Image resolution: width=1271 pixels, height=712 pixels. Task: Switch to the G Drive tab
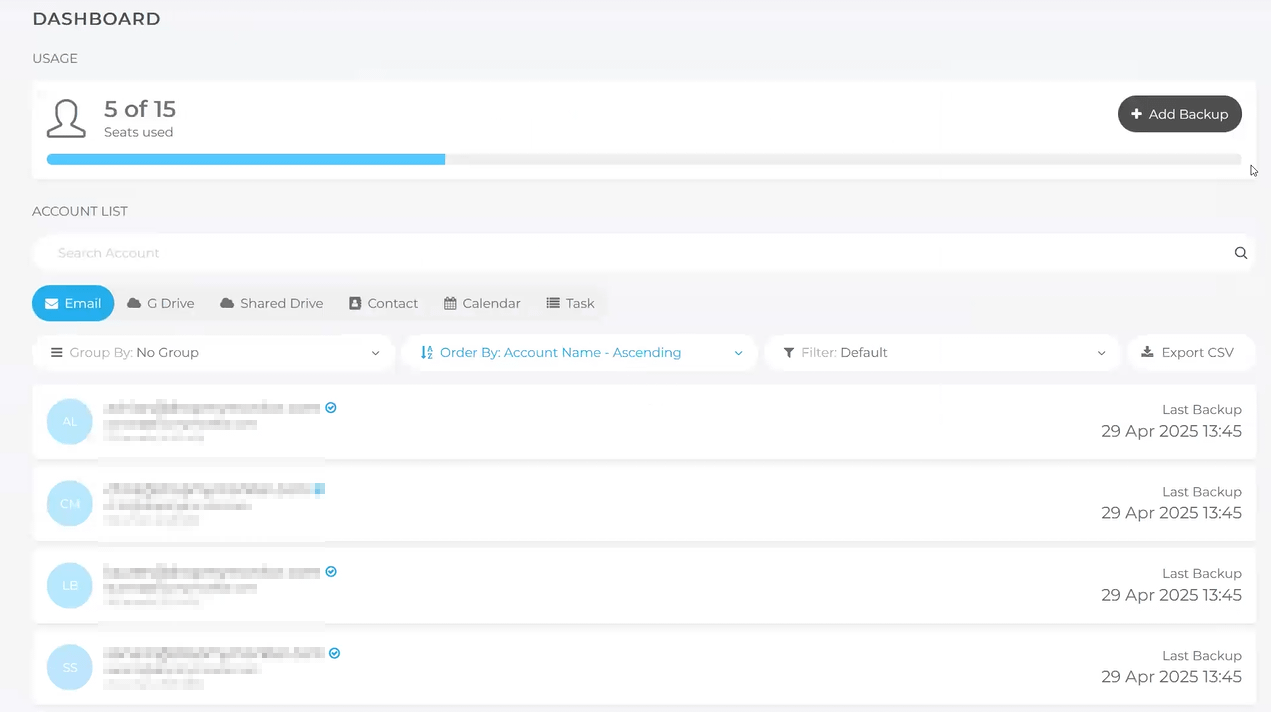coord(161,303)
